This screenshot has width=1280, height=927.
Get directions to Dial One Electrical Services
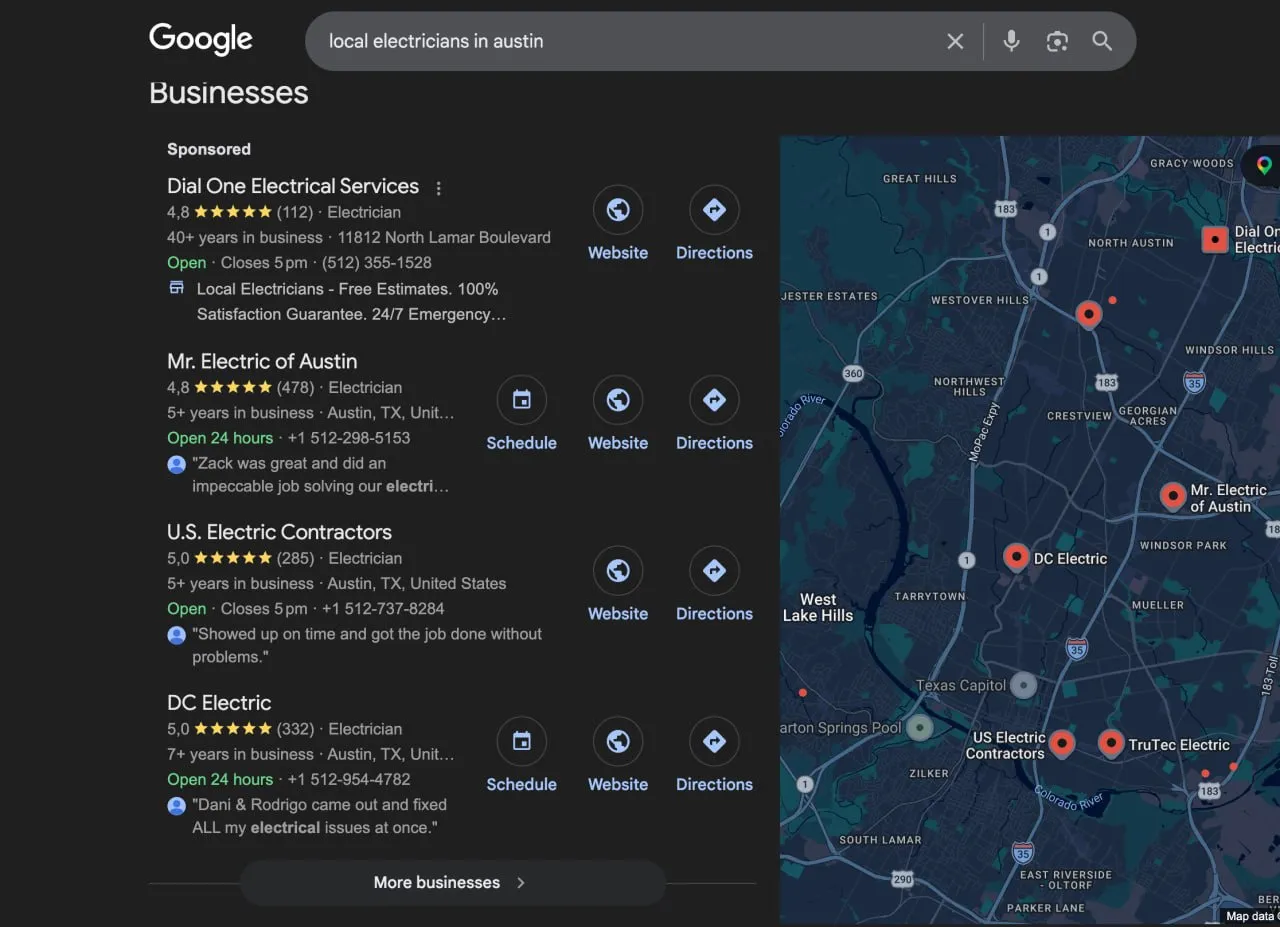pos(714,224)
